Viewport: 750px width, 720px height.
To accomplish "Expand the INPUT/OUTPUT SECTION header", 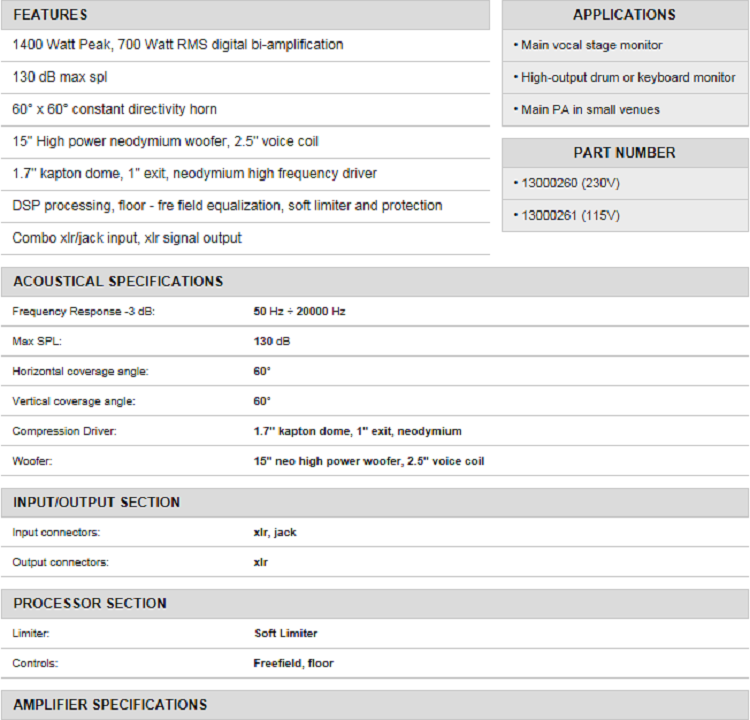I will pos(97,502).
